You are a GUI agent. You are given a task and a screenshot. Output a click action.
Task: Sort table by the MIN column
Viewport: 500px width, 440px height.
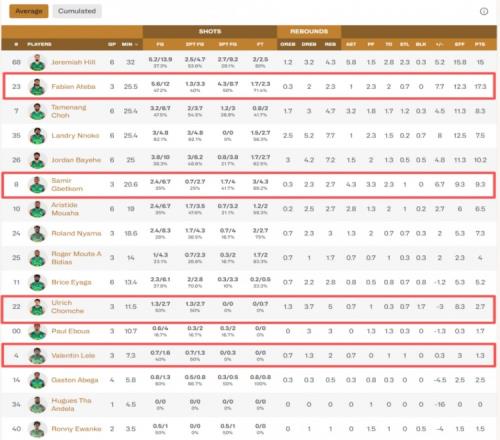pyautogui.click(x=128, y=44)
